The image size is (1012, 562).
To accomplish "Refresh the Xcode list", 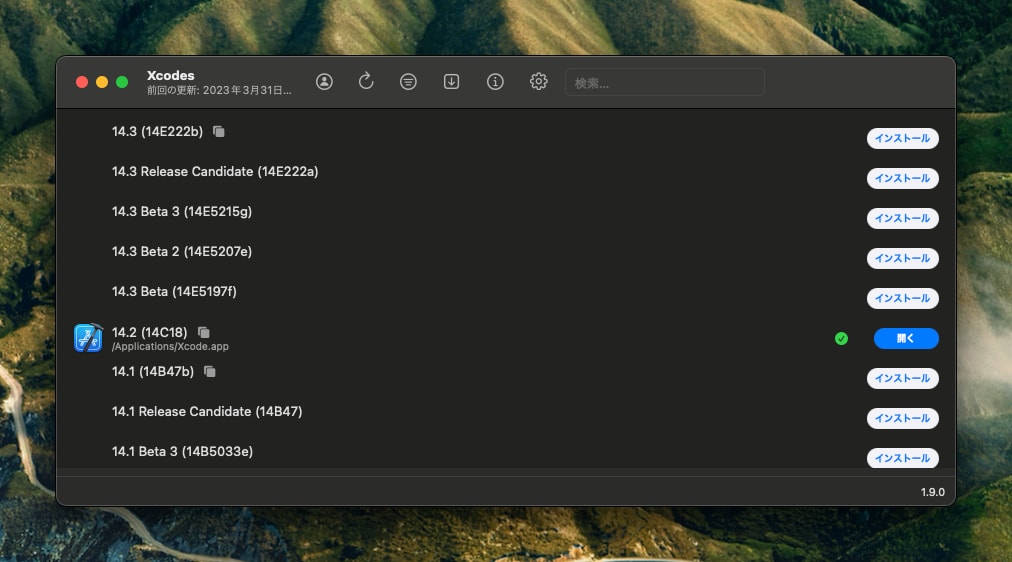I will click(366, 81).
